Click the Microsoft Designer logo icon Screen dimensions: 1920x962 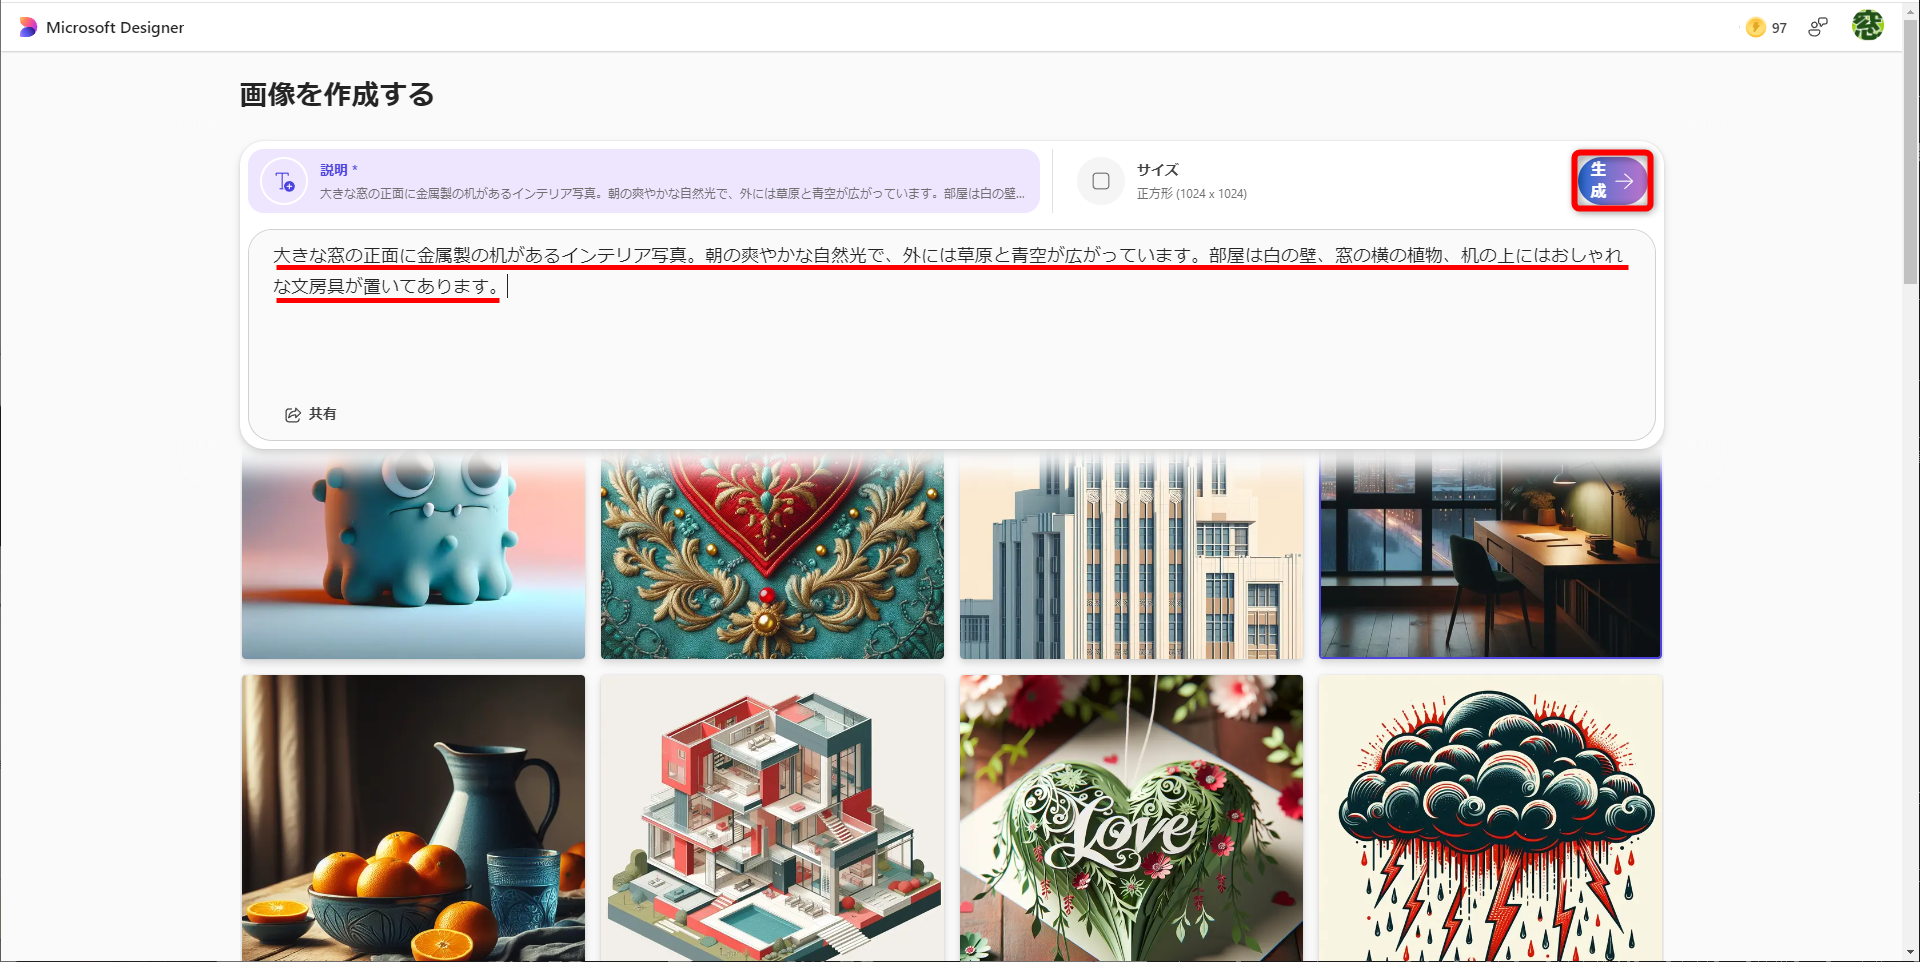pos(28,28)
